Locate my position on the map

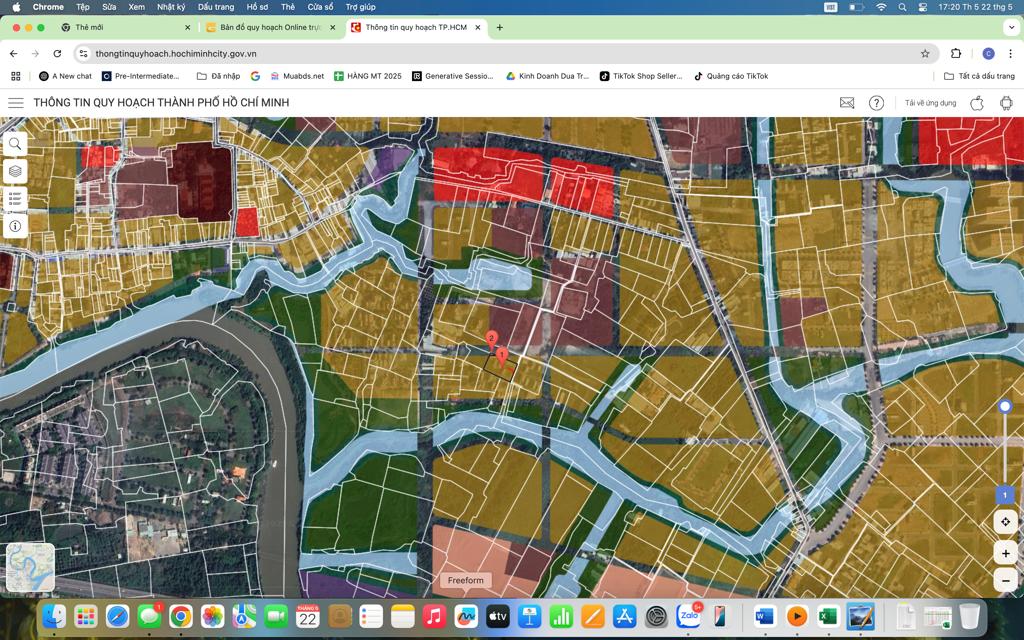click(1005, 522)
